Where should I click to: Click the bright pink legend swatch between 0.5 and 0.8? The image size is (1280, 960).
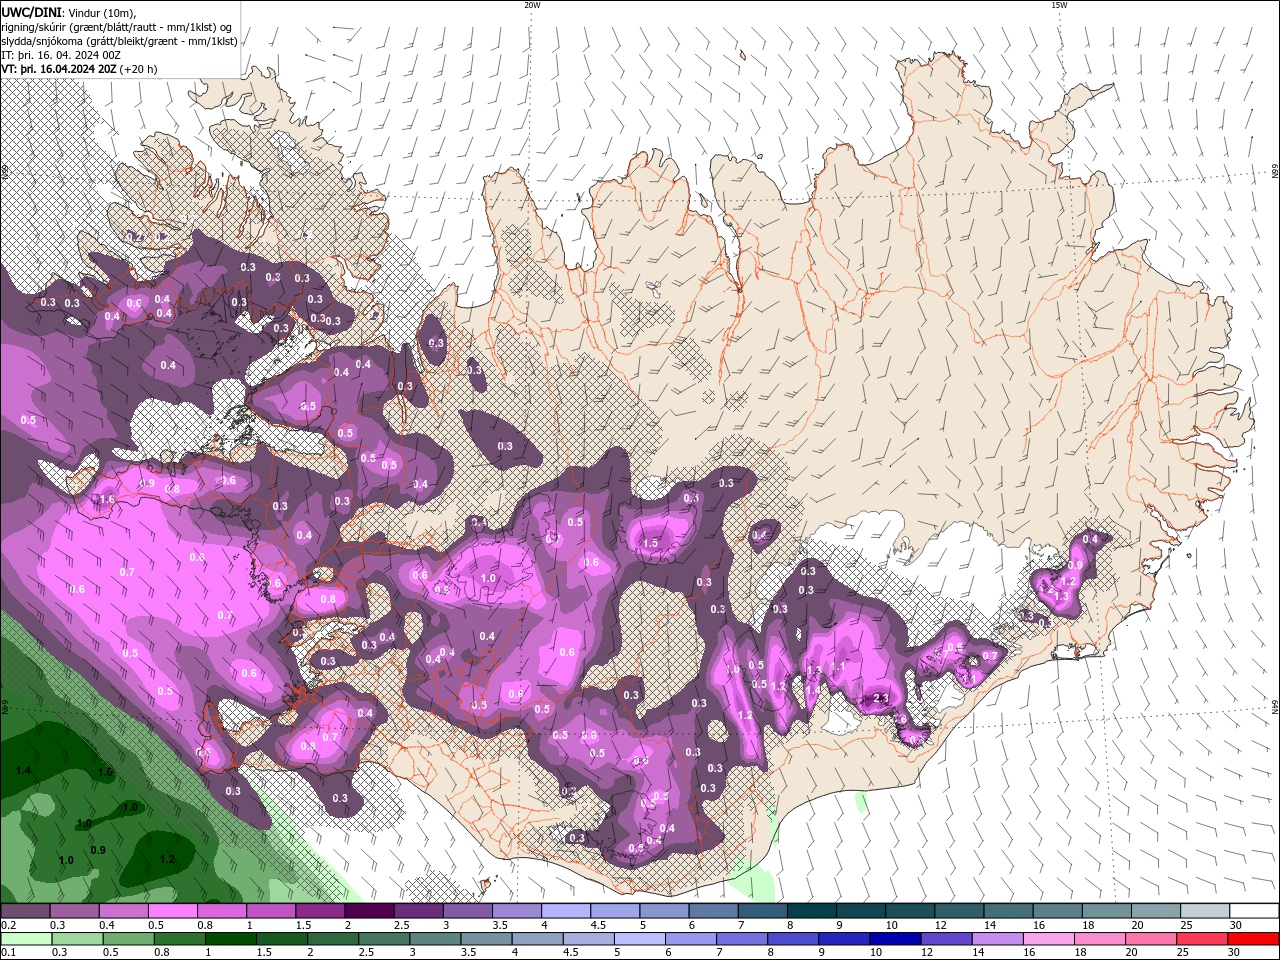pos(172,911)
